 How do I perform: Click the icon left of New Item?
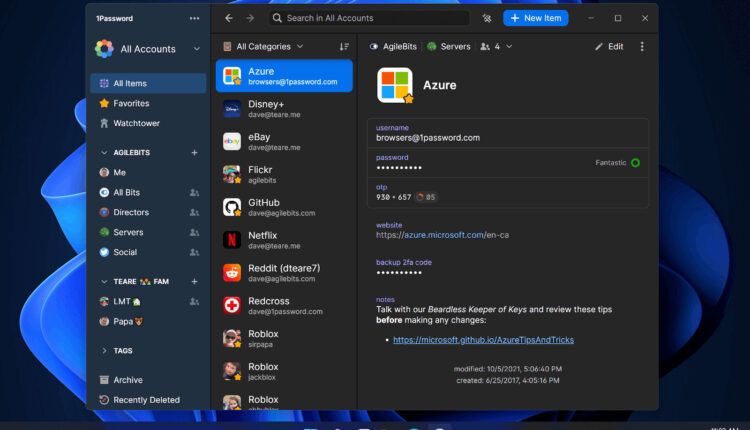tap(486, 18)
